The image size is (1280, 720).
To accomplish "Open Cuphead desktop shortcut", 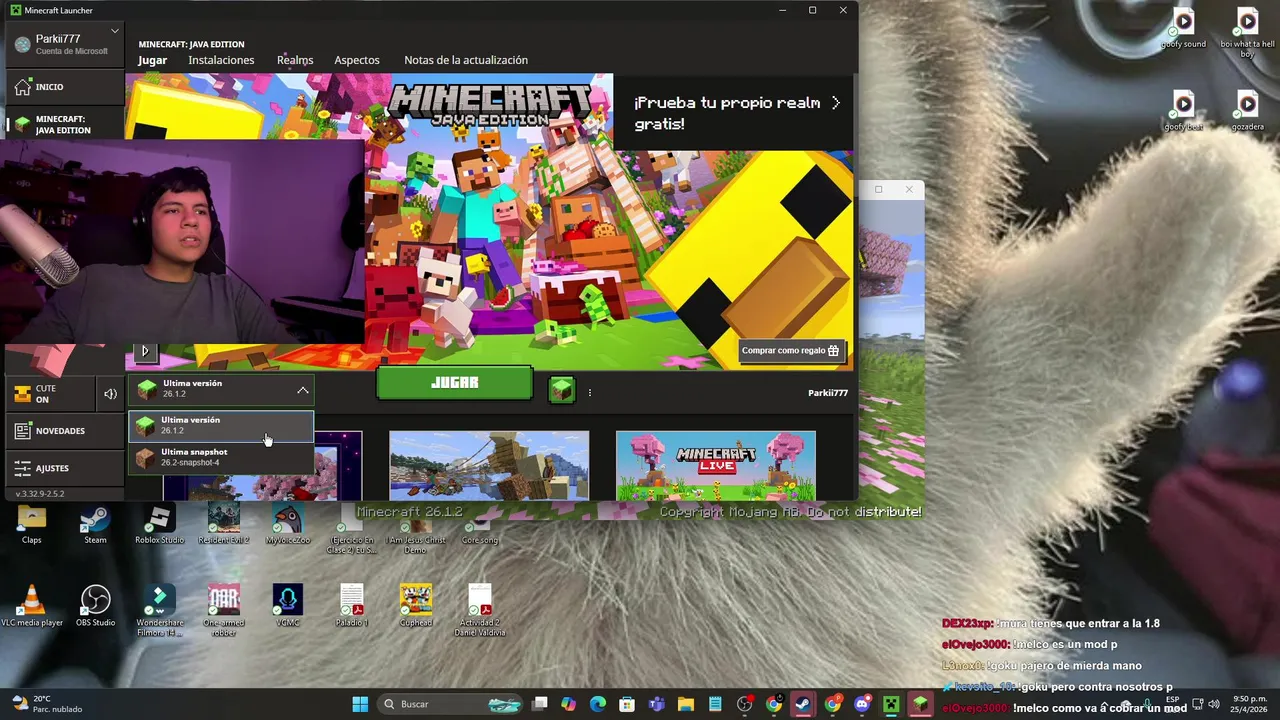I will coord(415,606).
